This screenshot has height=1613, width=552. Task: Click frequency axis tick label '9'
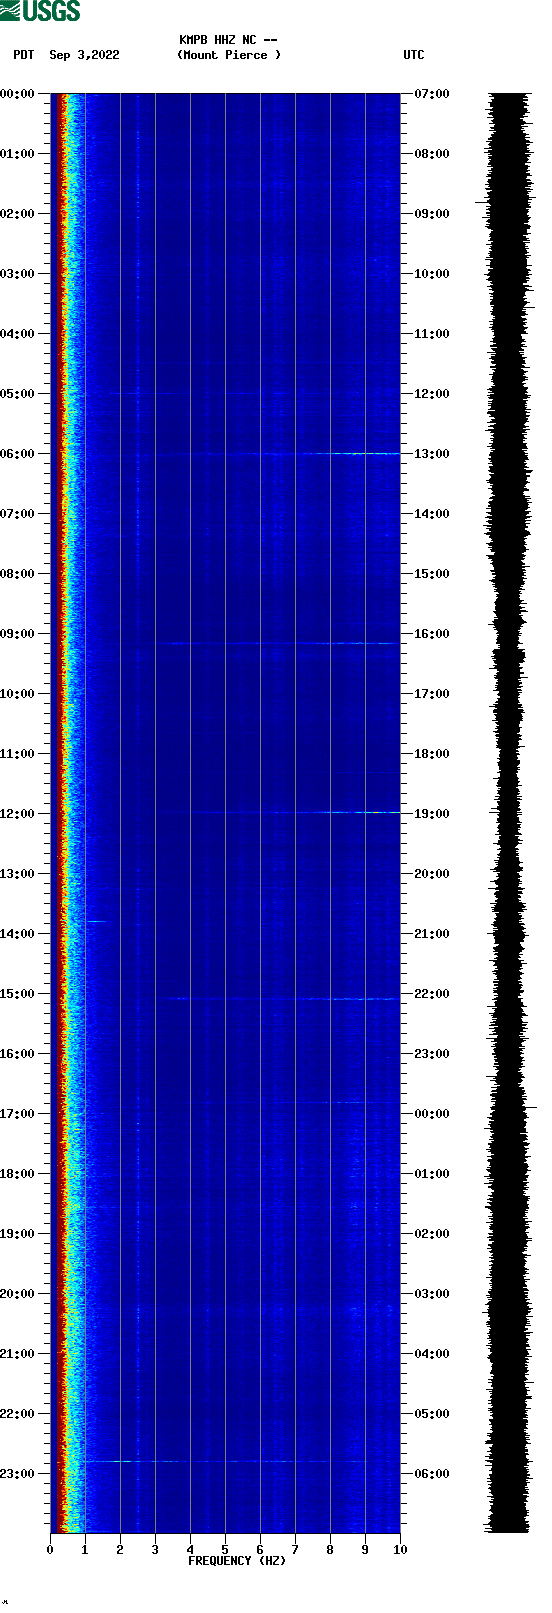(365, 1550)
